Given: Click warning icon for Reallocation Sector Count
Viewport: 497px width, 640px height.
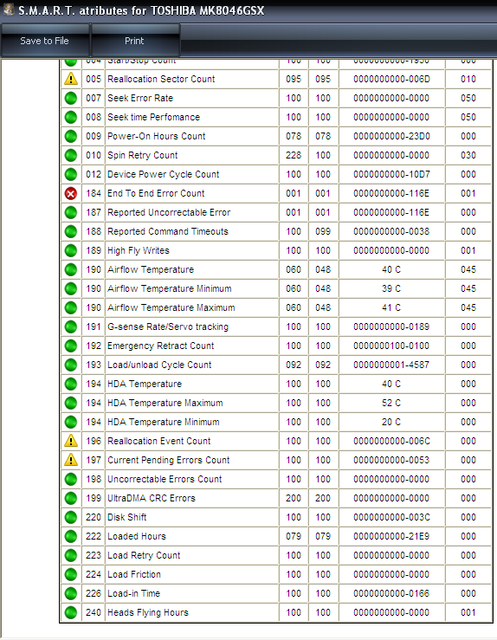Looking at the screenshot, I should pos(71,79).
